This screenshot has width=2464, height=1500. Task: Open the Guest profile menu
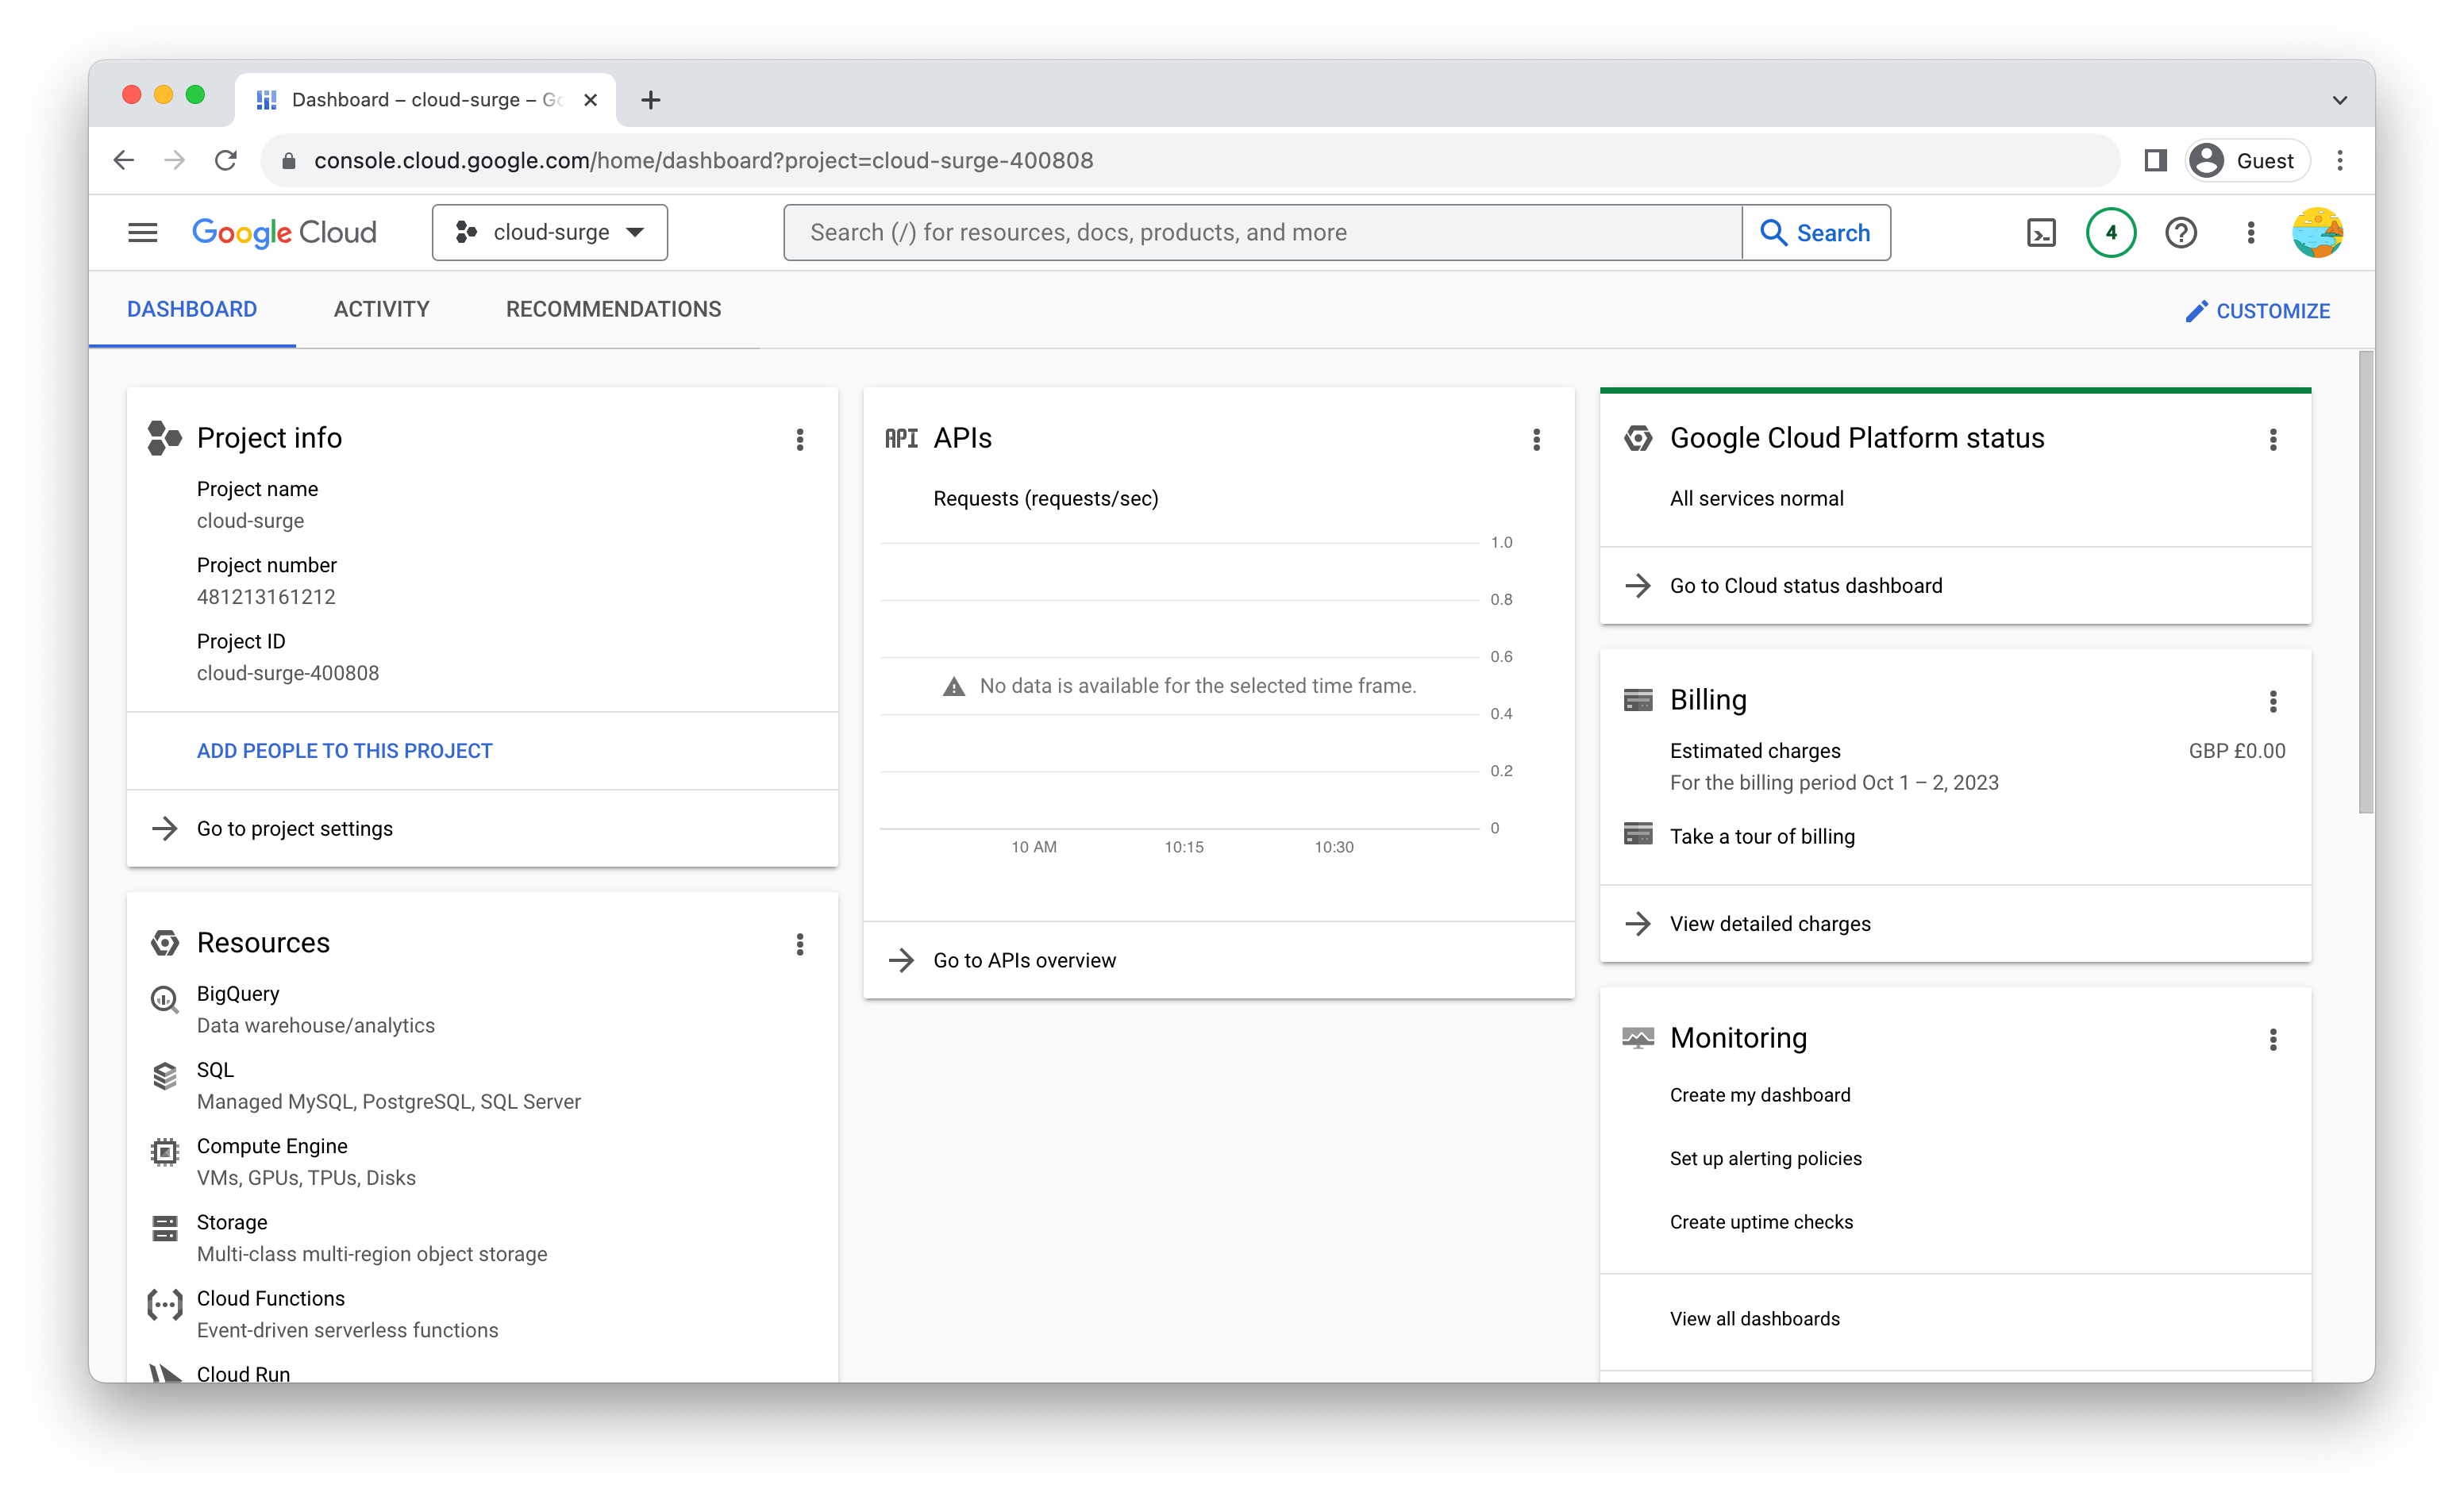[x=2248, y=160]
